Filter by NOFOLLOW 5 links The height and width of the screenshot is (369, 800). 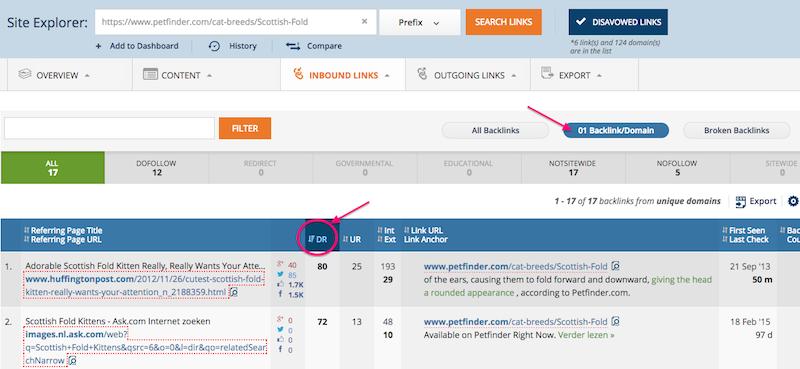(678, 168)
